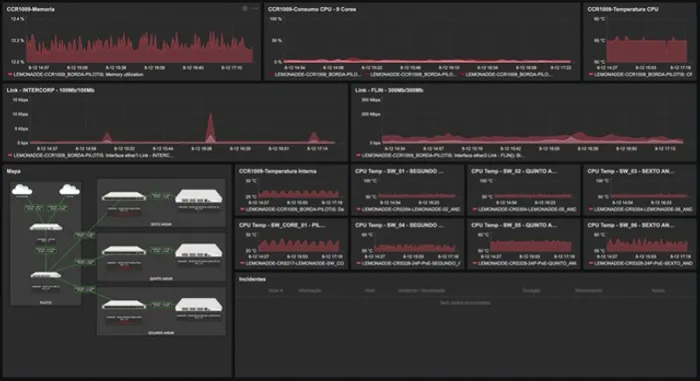The width and height of the screenshot is (700, 381).
Task: Click the Link - INTERCORP - 100Mb/100Mb title
Action: (50, 90)
